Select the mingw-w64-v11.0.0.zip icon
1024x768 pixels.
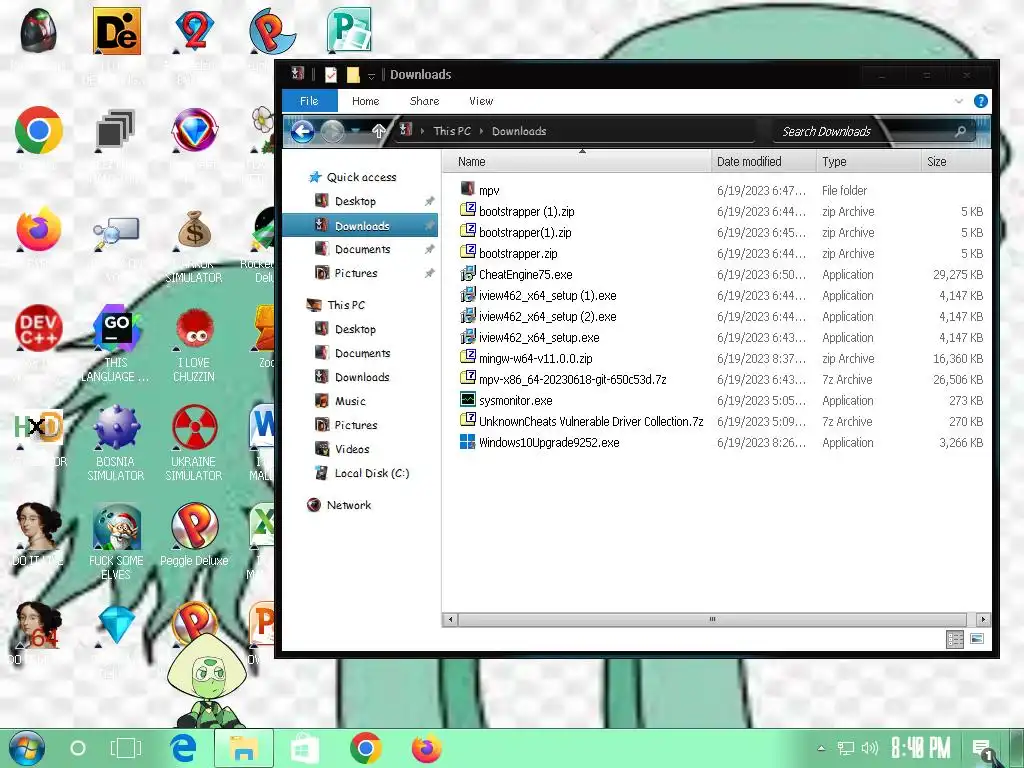click(467, 357)
